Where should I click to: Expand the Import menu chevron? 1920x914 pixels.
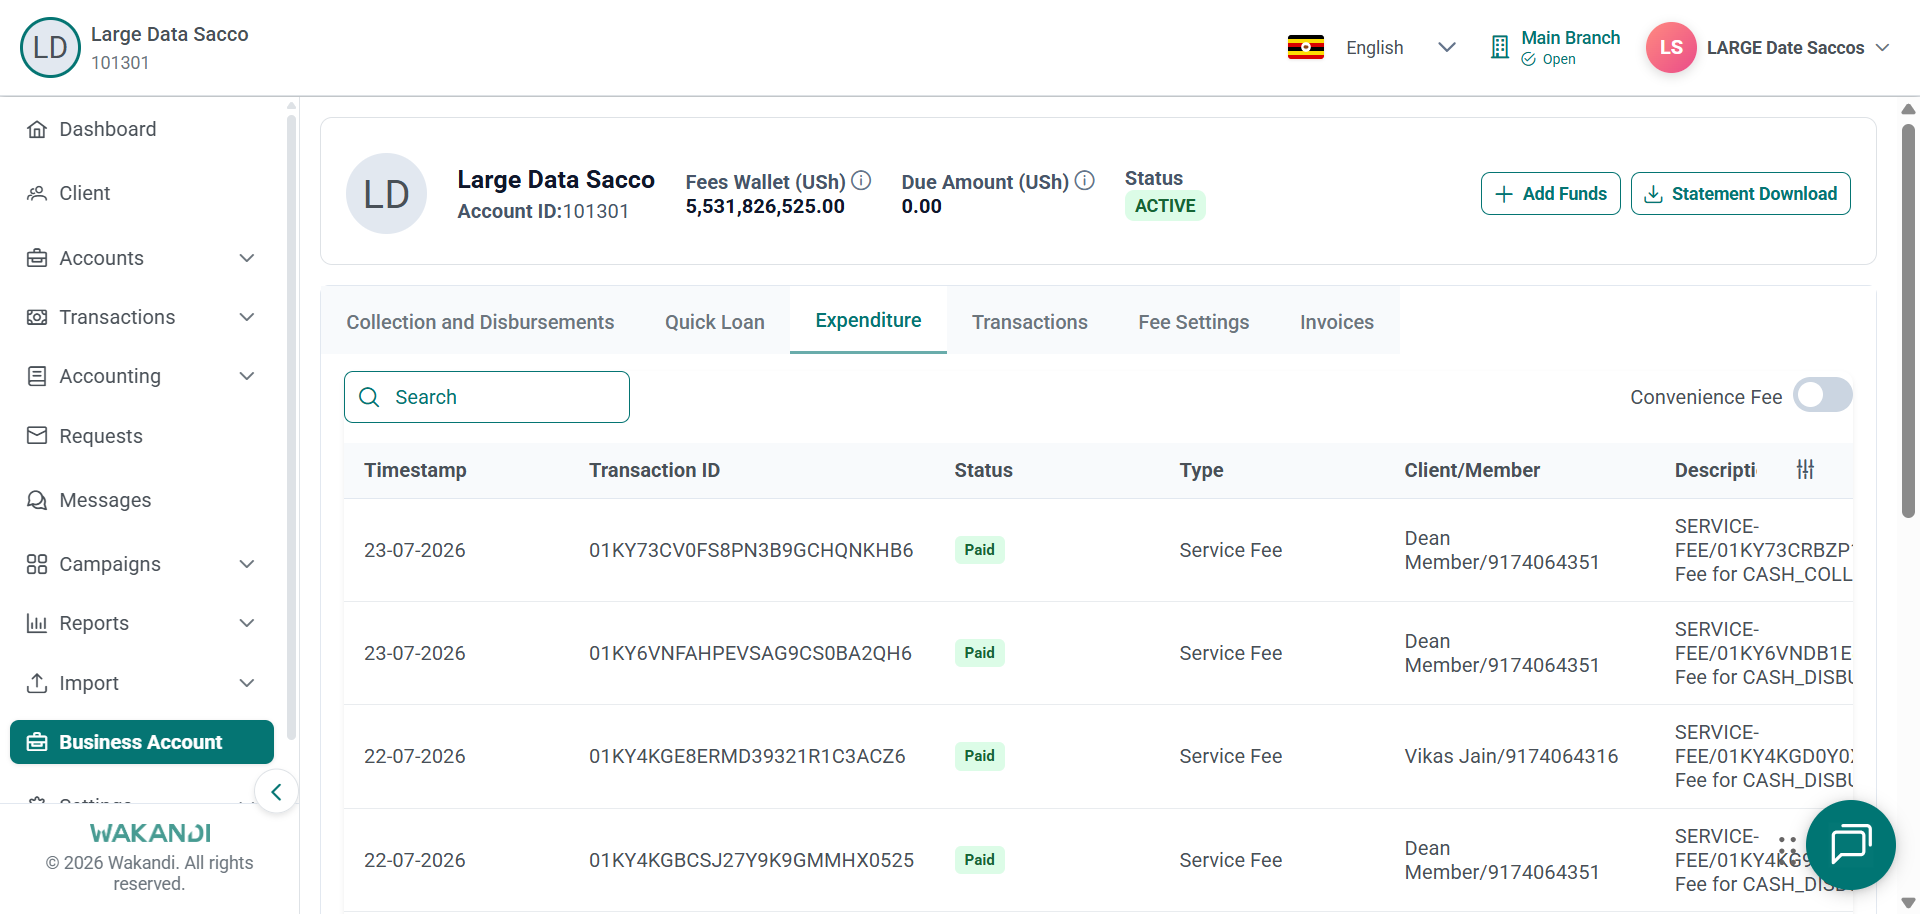247,683
